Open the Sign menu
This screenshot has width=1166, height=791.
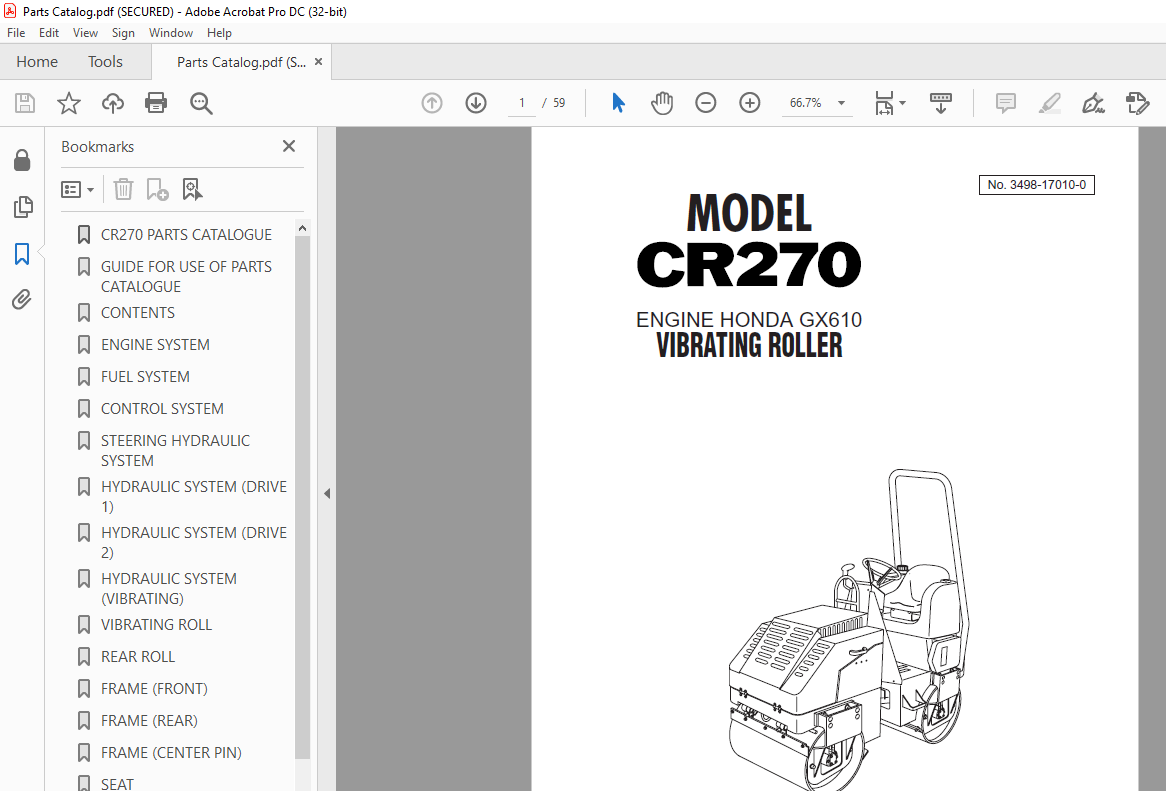coord(123,33)
